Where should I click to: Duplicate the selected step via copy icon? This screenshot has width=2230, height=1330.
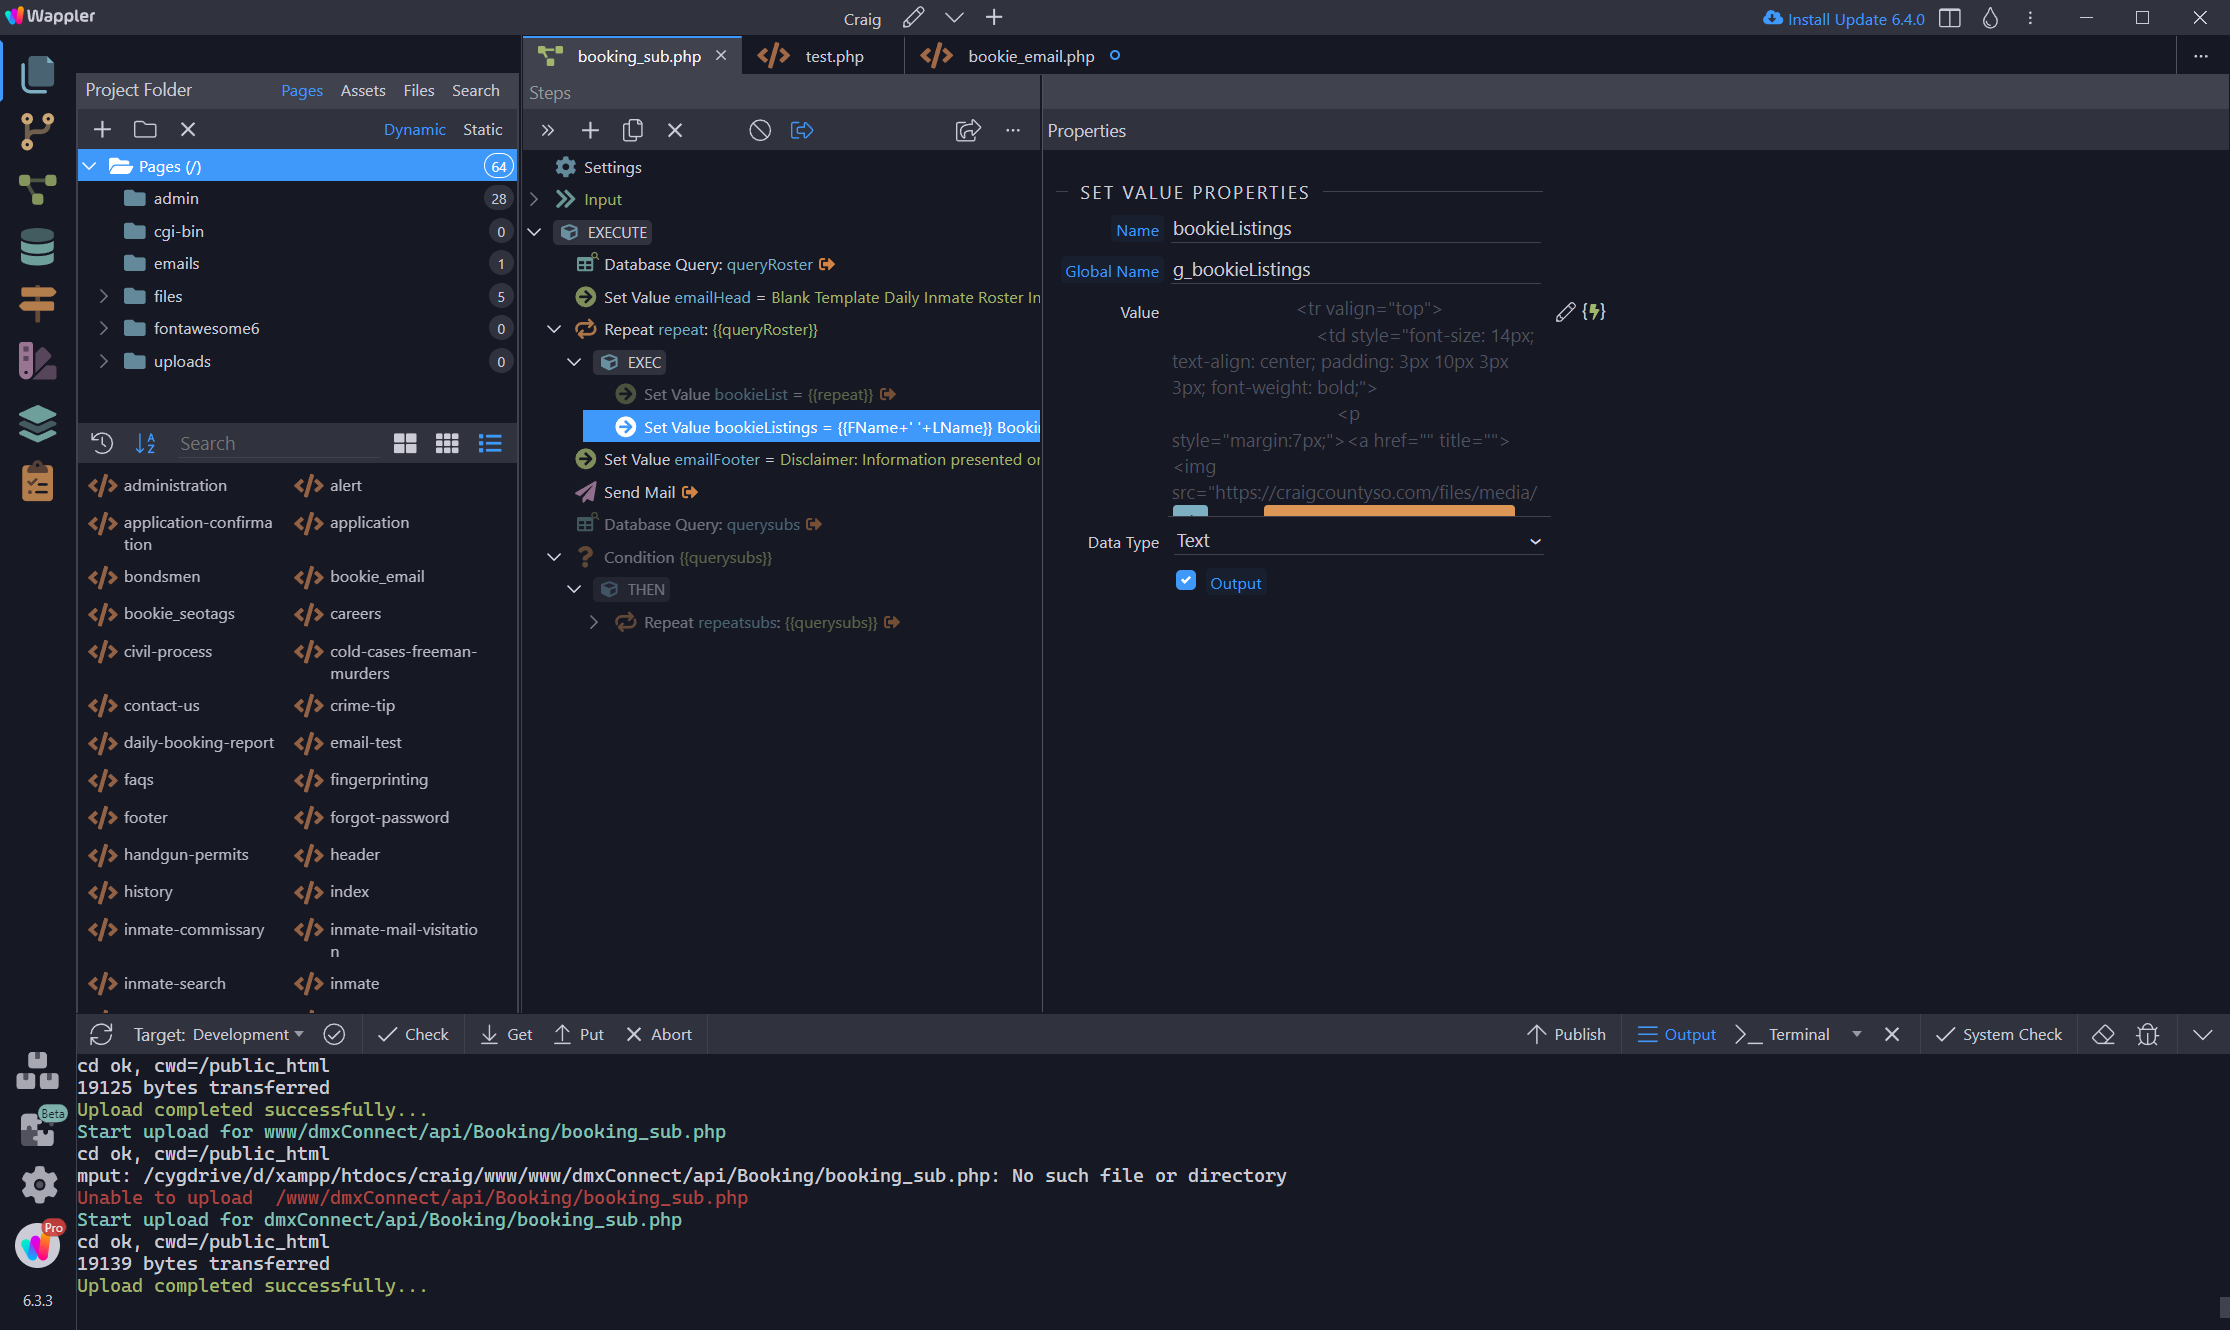tap(632, 130)
